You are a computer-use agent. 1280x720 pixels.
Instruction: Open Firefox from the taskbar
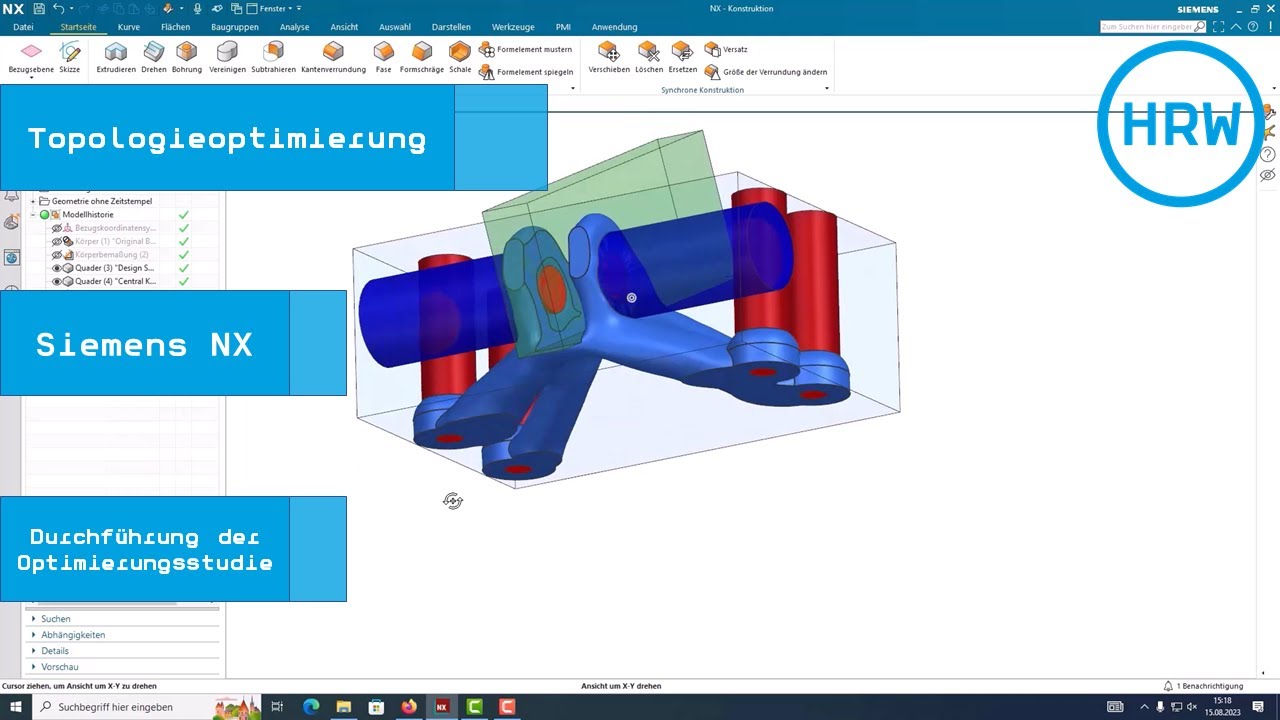pos(408,707)
